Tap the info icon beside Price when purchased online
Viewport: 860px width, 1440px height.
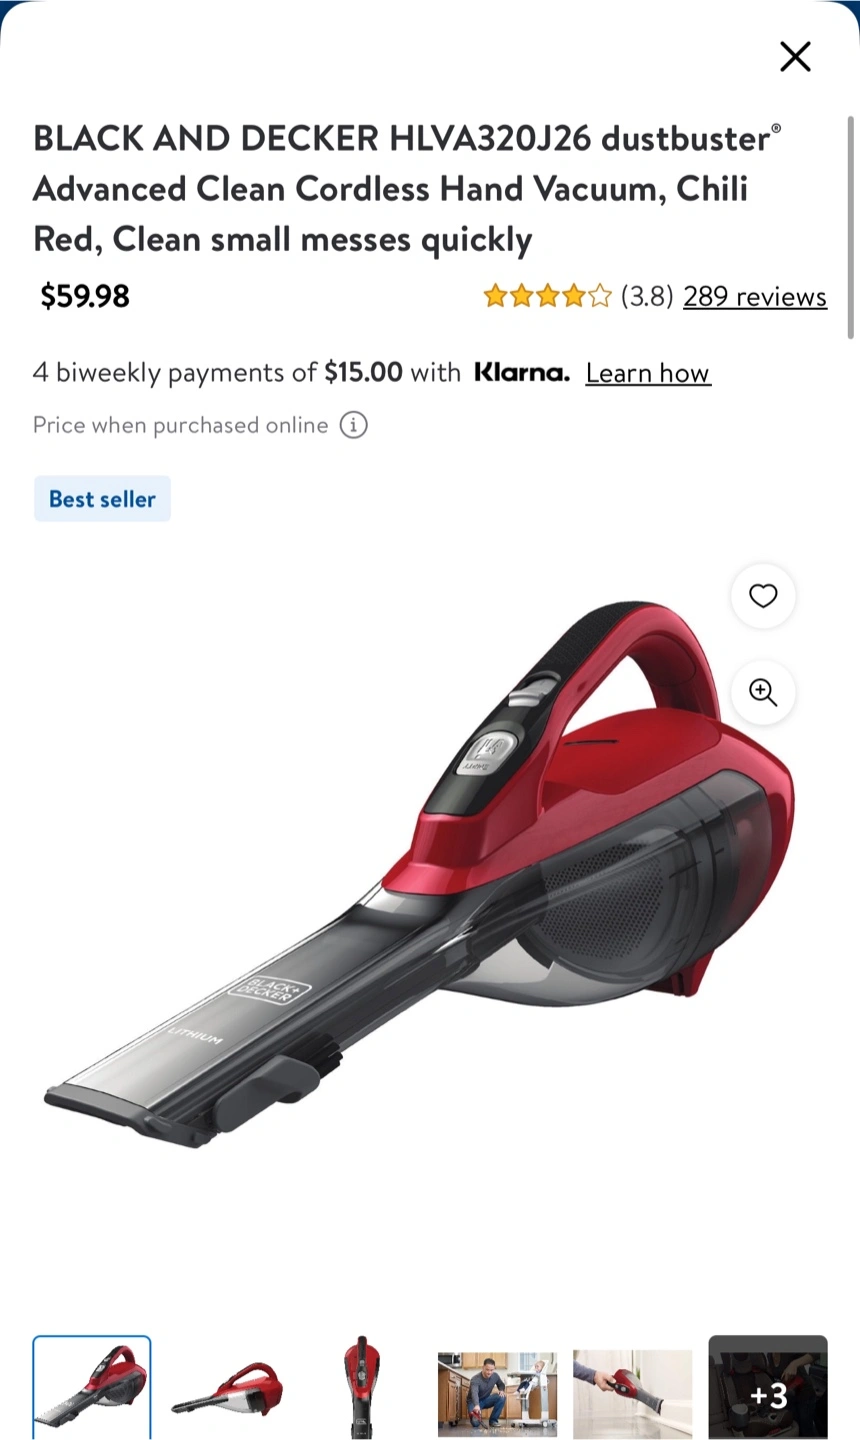[353, 425]
